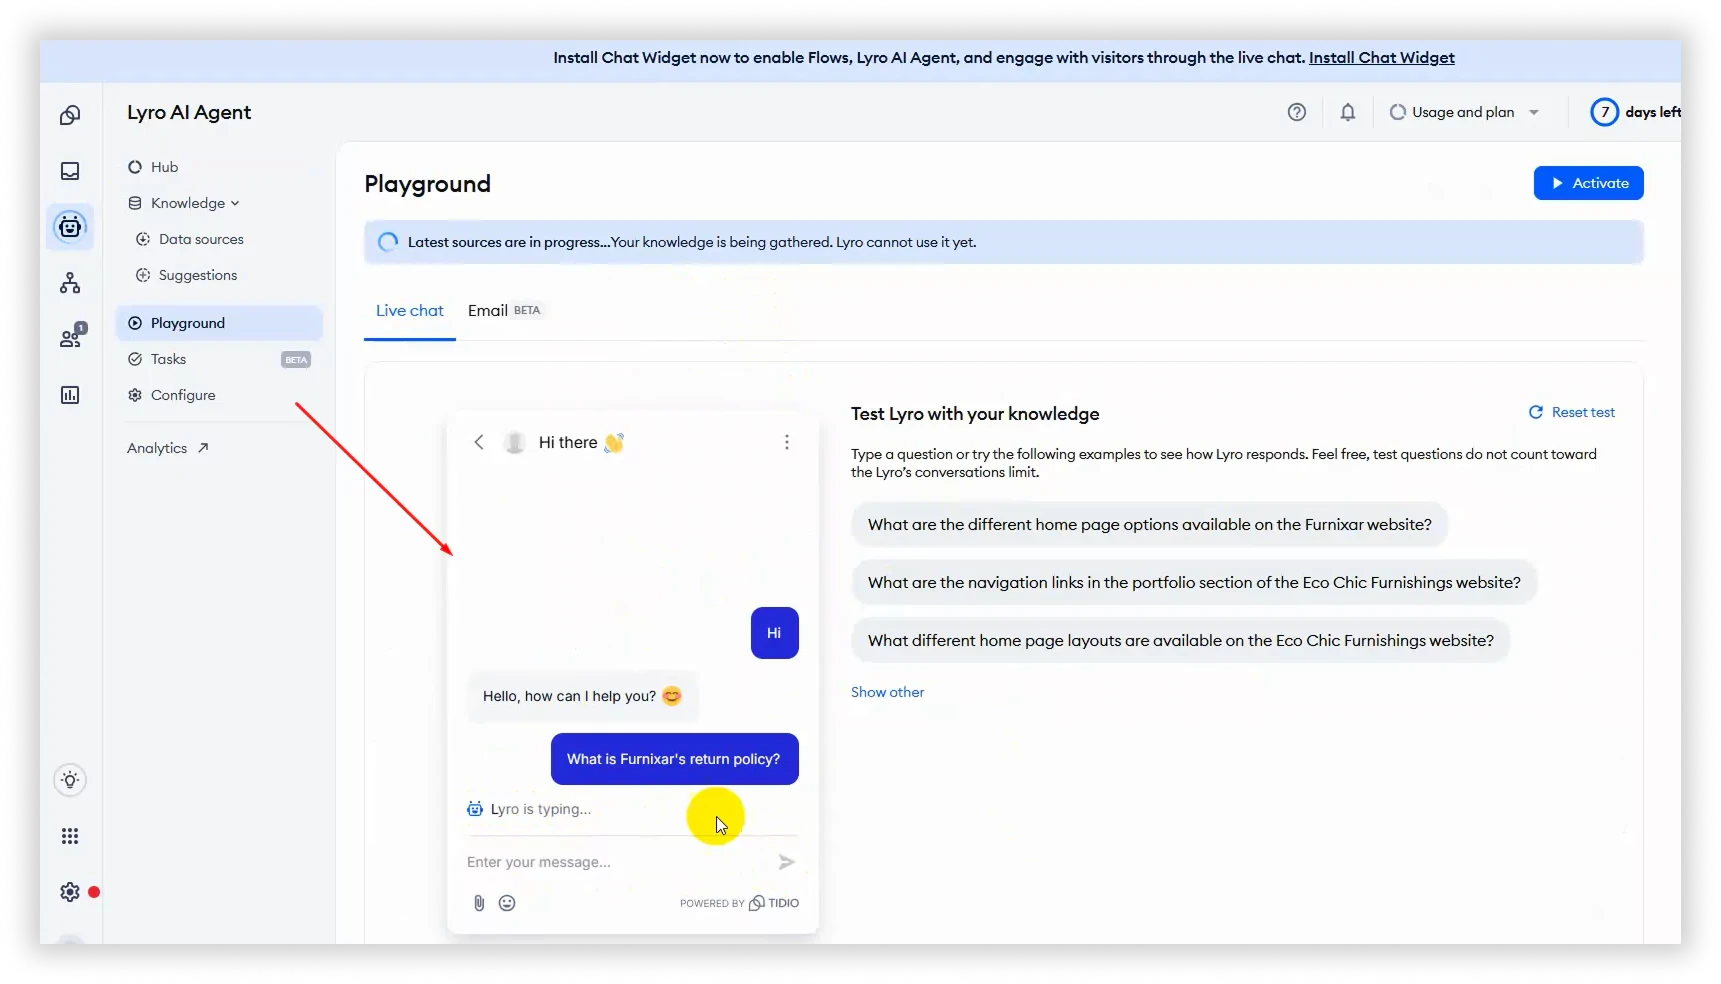Click the Hello how can I help reply
The image size is (1721, 984).
582,696
